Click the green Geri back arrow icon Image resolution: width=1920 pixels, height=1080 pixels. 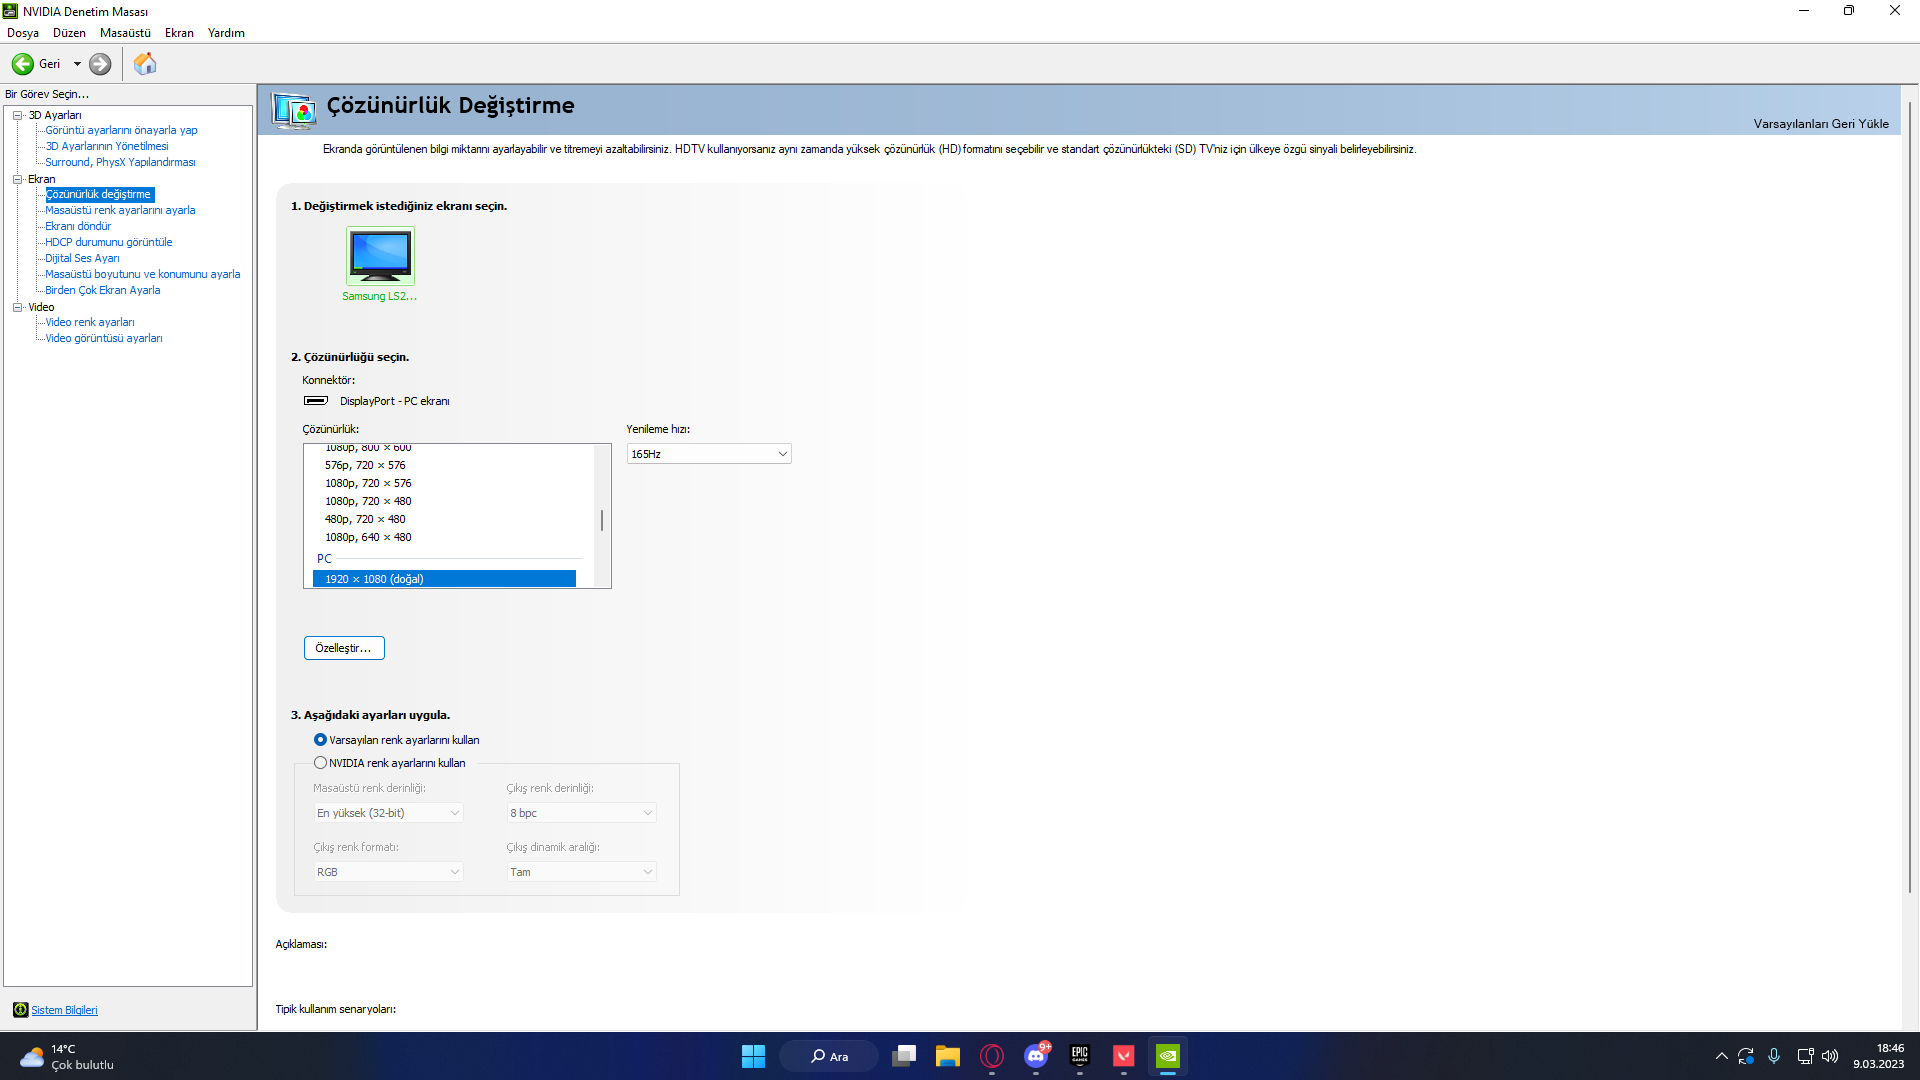22,64
